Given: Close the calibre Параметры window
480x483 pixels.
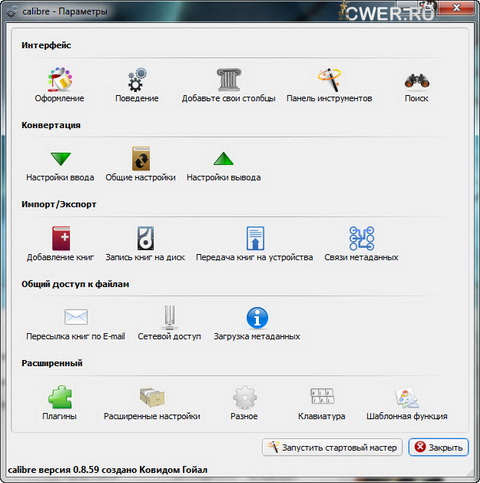Looking at the screenshot, I should tap(456, 8).
